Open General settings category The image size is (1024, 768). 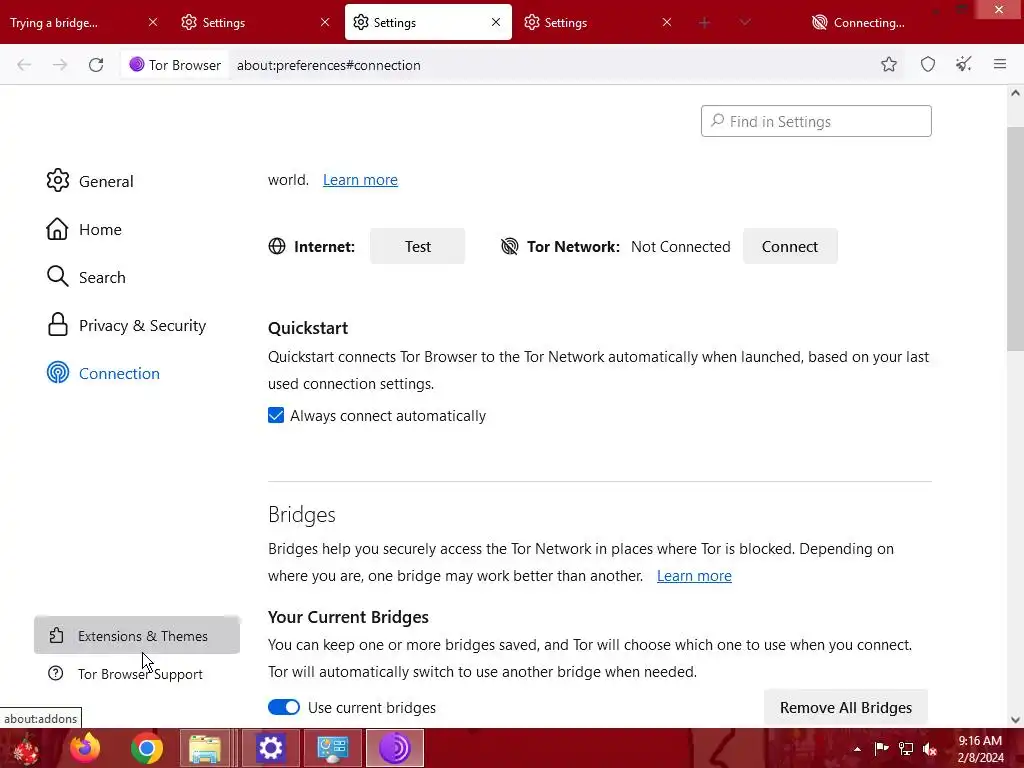pyautogui.click(x=90, y=181)
